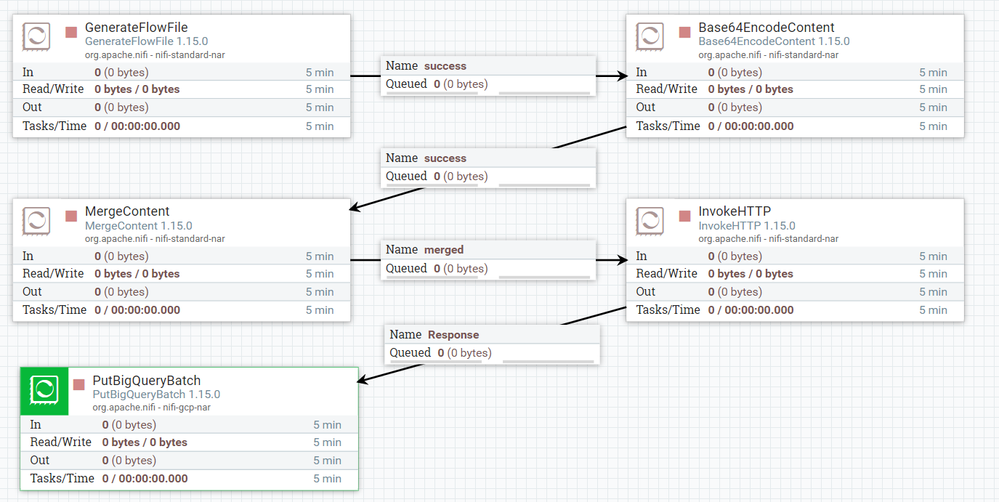Click GenerateFlowFile's red stopped status indicator

click(x=71, y=32)
